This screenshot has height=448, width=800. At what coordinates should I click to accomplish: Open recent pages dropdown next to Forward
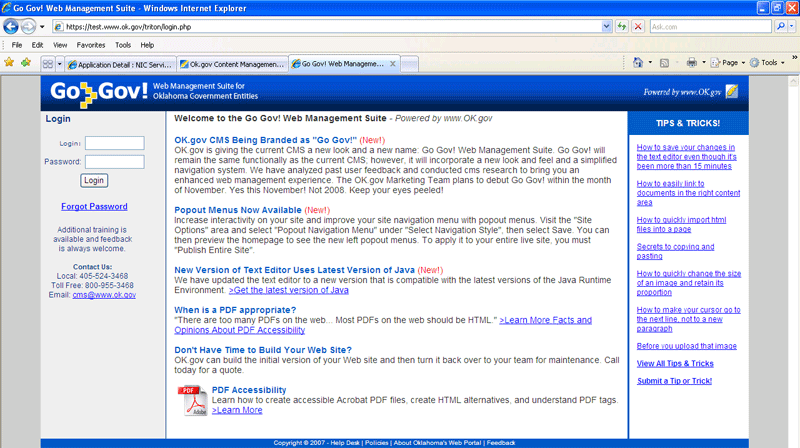point(42,27)
